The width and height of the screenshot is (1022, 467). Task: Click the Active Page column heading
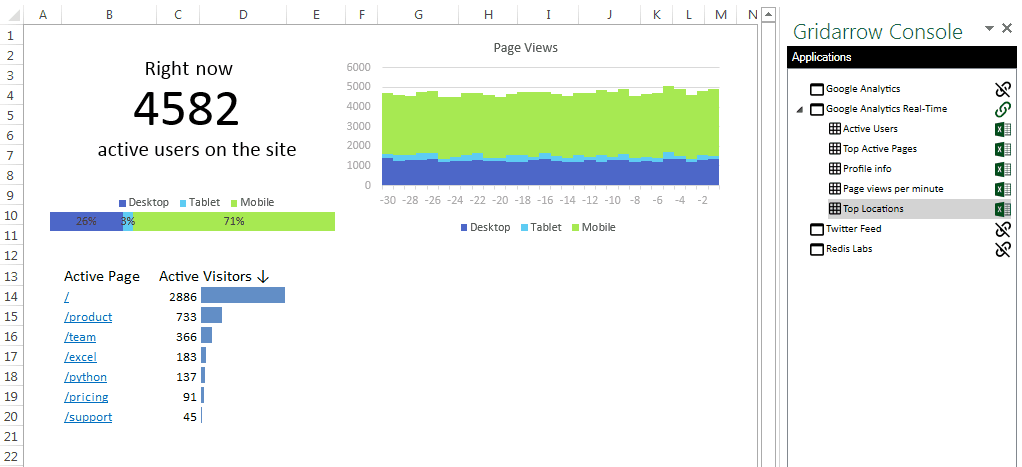102,277
